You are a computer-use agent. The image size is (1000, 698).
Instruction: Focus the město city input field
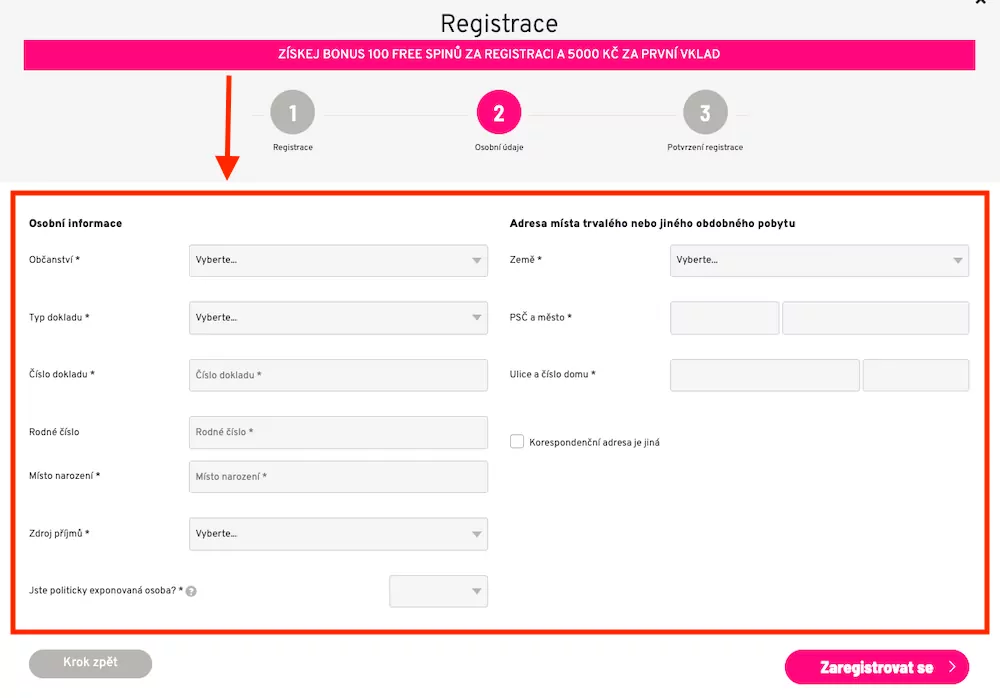pos(875,317)
